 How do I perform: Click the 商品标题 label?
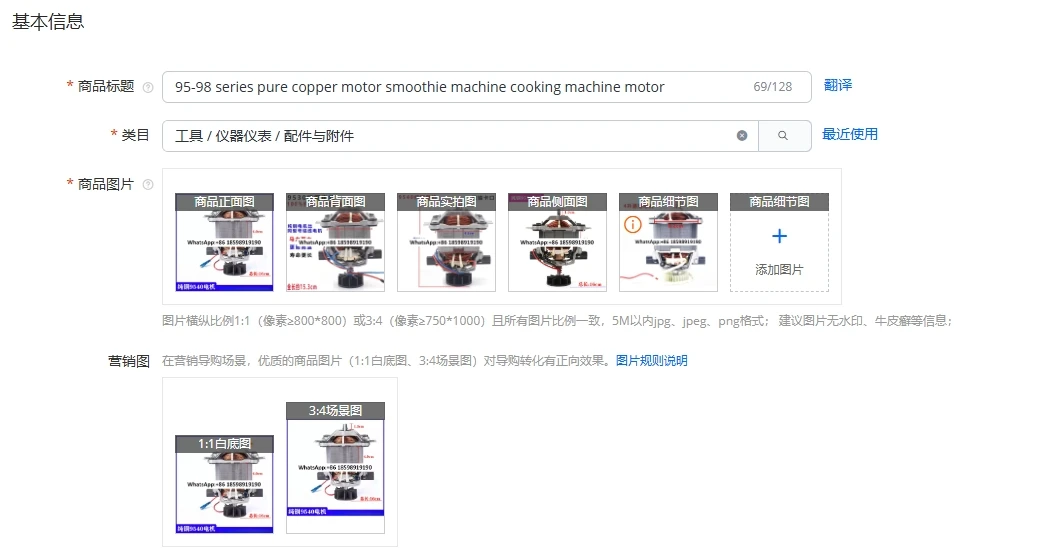coord(106,87)
